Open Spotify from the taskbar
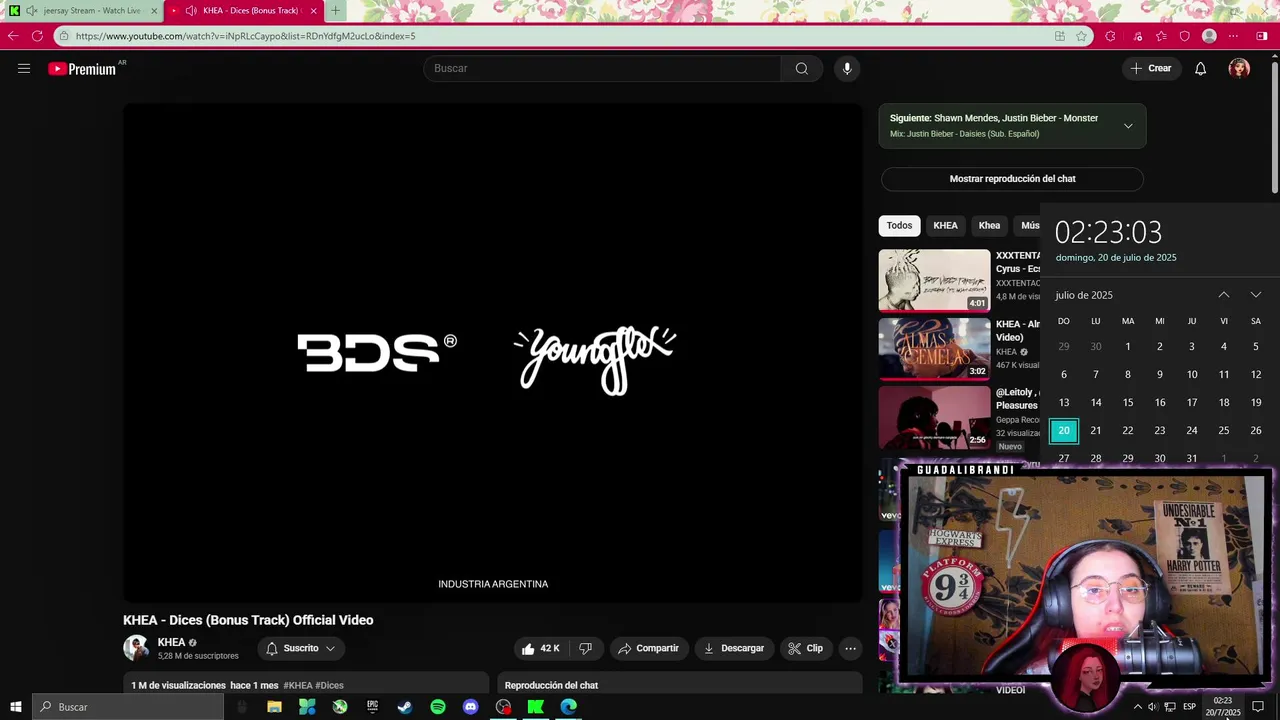 tap(438, 707)
